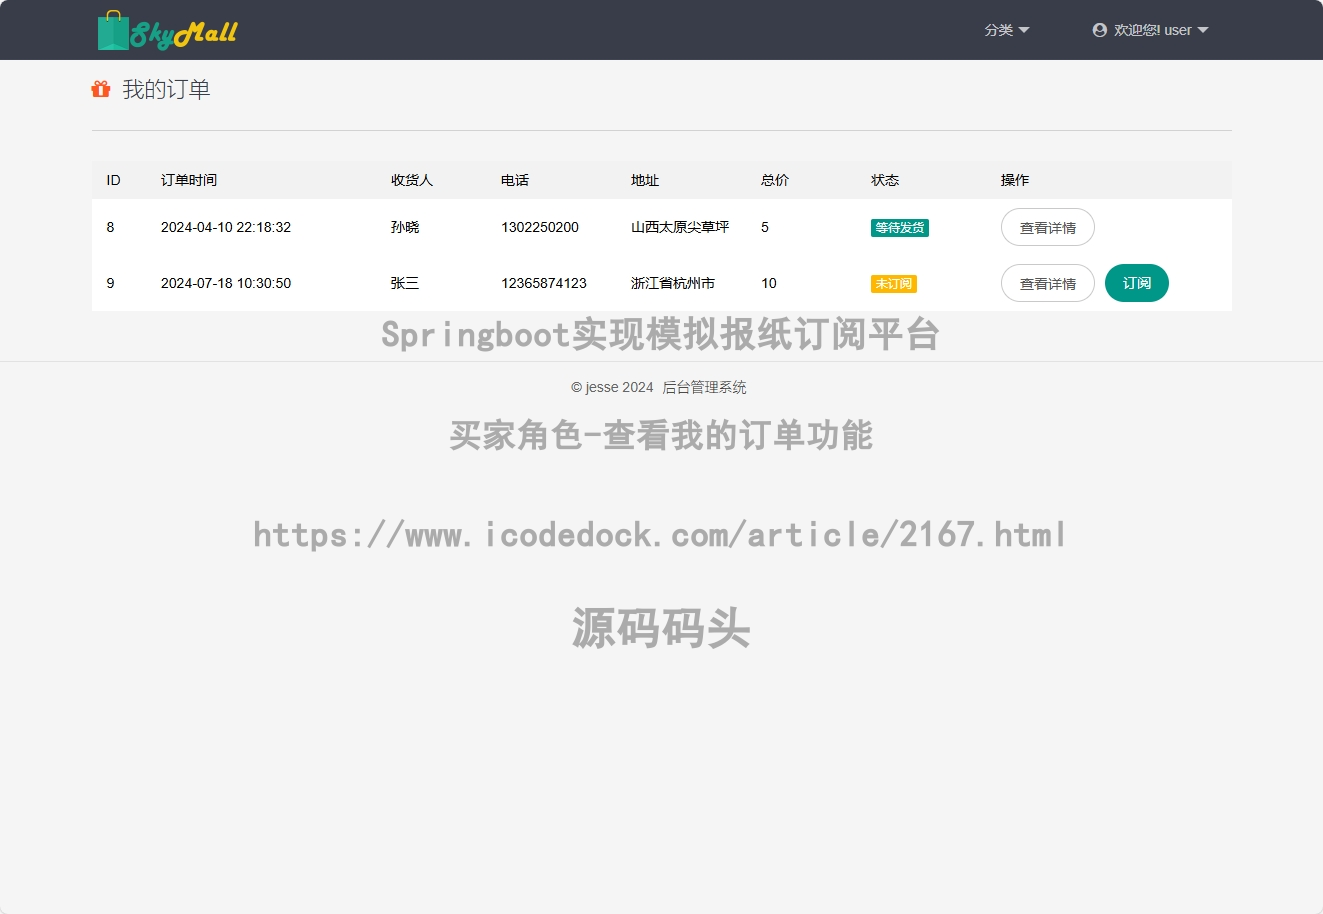The image size is (1323, 914).
Task: Click the total price 5 cell
Action: point(765,227)
